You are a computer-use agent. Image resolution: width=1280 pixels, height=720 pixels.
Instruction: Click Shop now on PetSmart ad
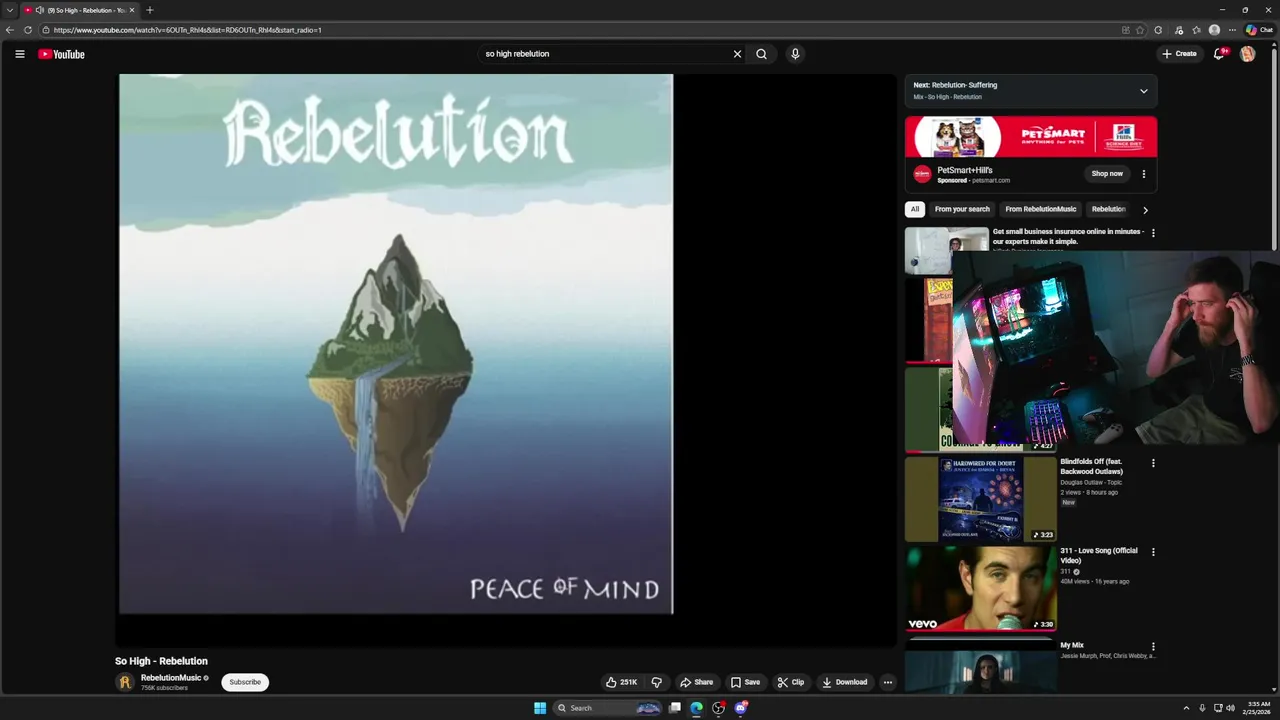tap(1107, 174)
